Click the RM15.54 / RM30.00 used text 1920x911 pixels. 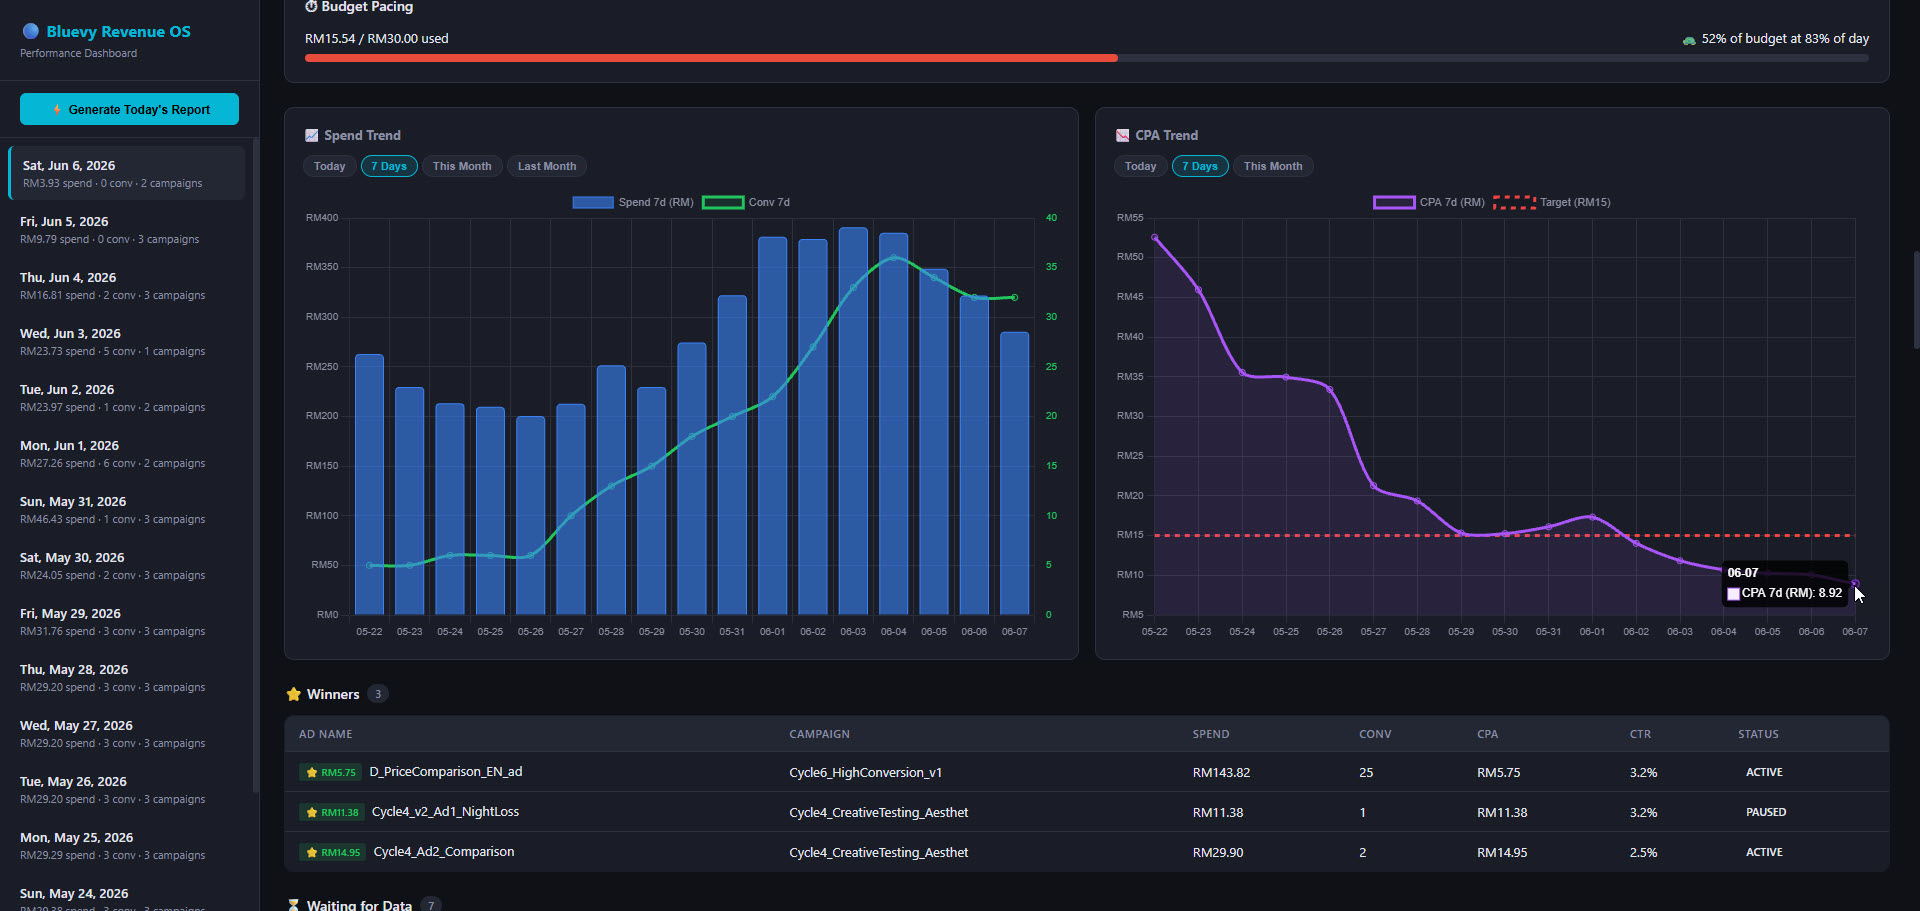point(376,39)
